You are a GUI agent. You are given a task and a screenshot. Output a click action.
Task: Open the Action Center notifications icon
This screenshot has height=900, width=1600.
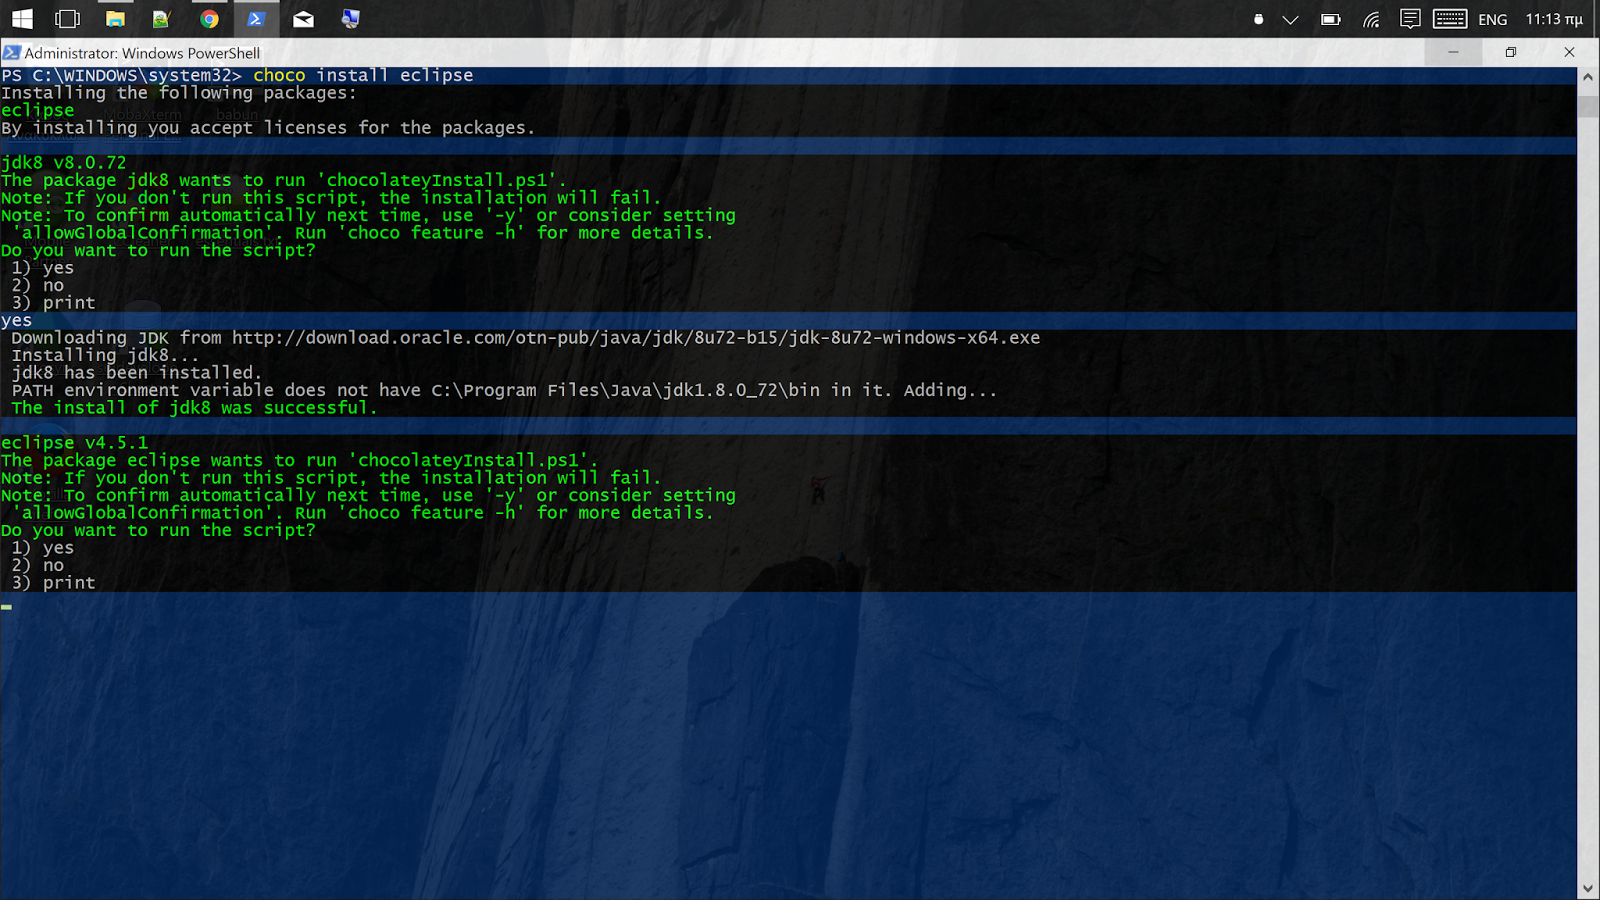1410,19
